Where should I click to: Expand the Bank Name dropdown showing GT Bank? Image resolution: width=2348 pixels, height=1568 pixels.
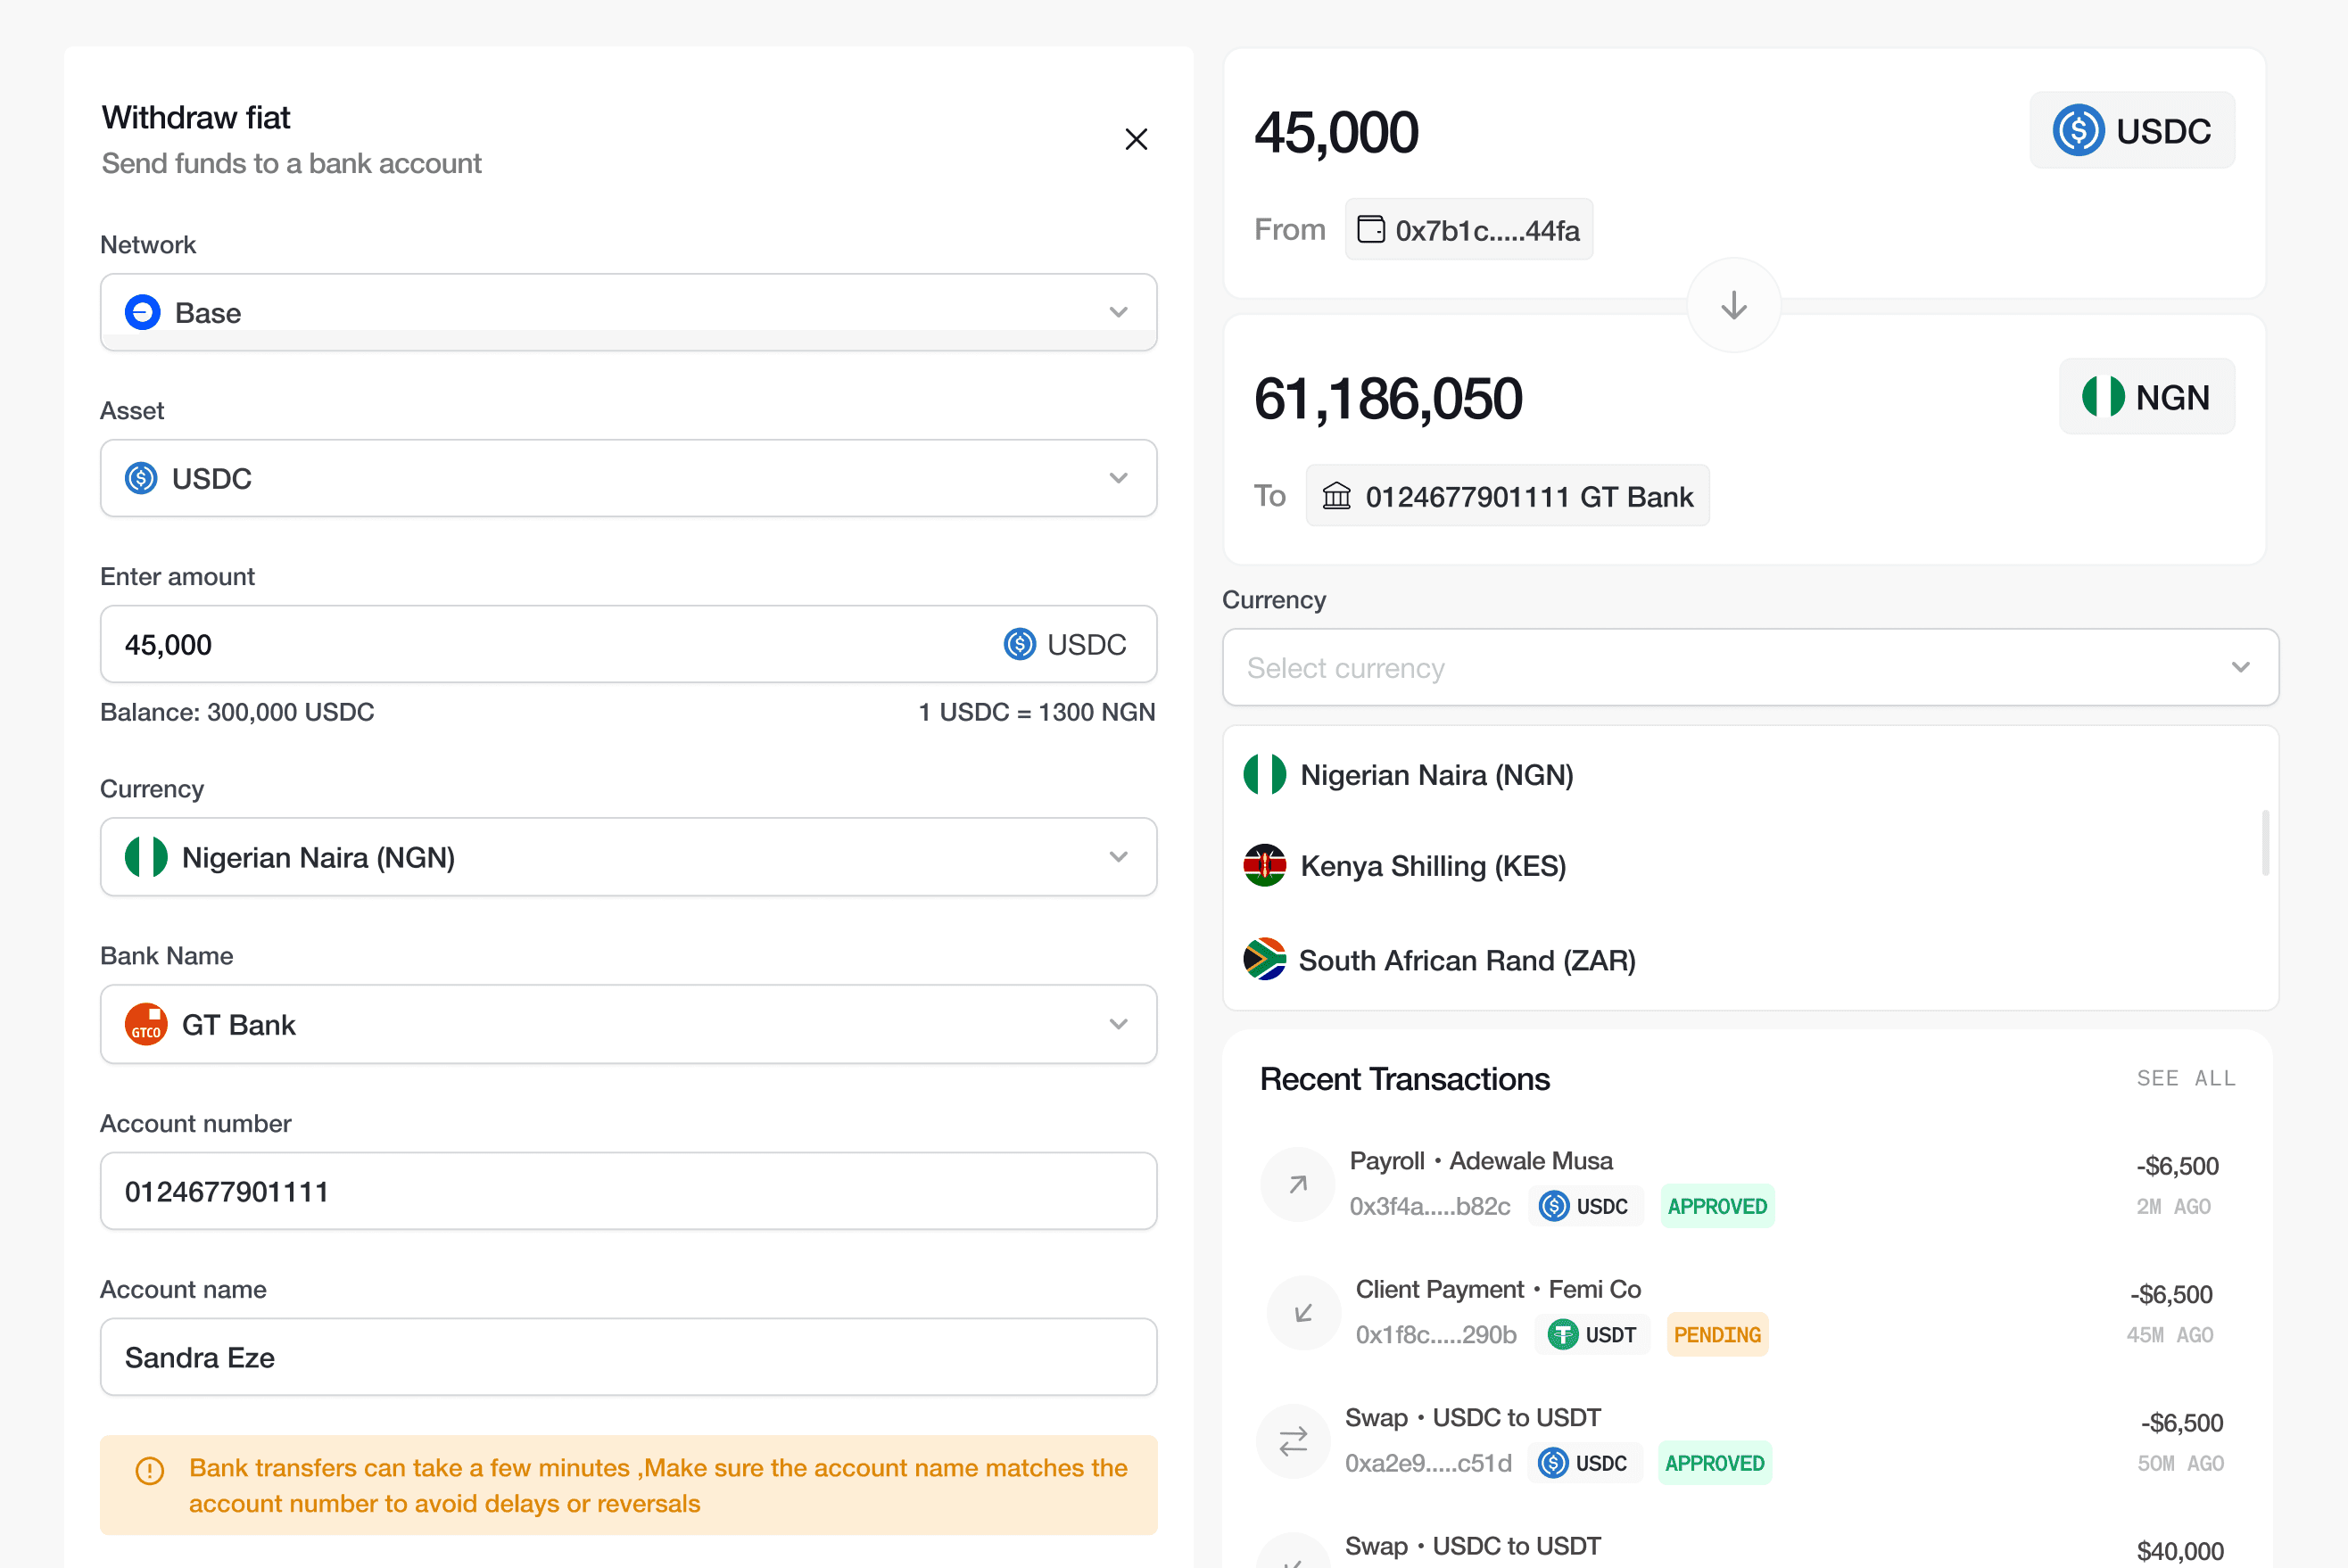pos(628,1024)
